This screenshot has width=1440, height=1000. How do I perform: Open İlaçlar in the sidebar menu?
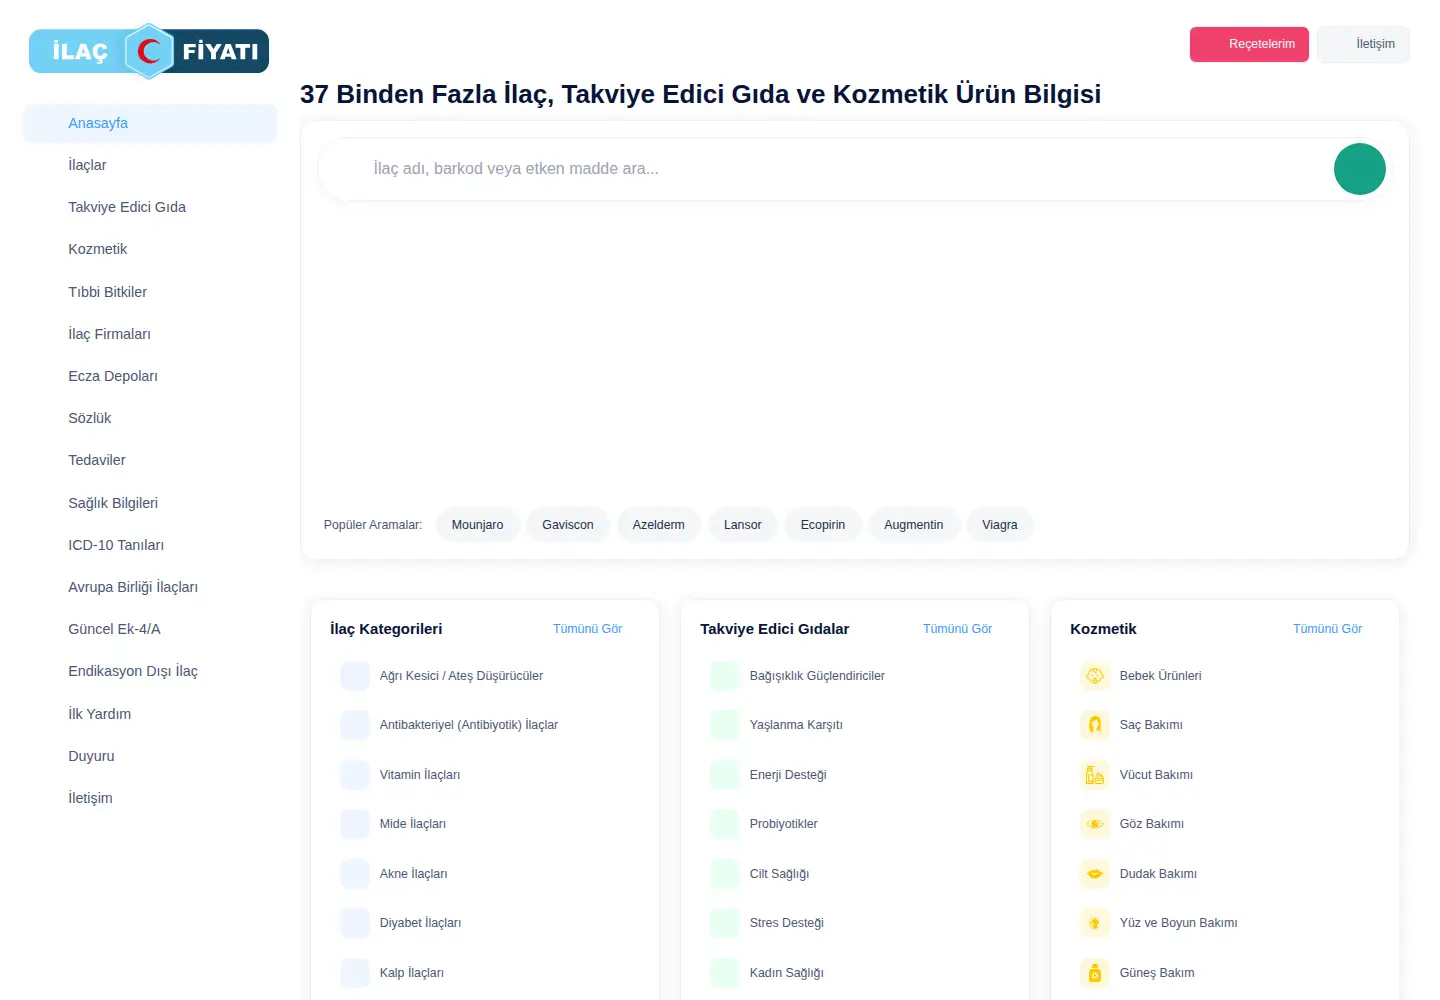click(x=150, y=165)
